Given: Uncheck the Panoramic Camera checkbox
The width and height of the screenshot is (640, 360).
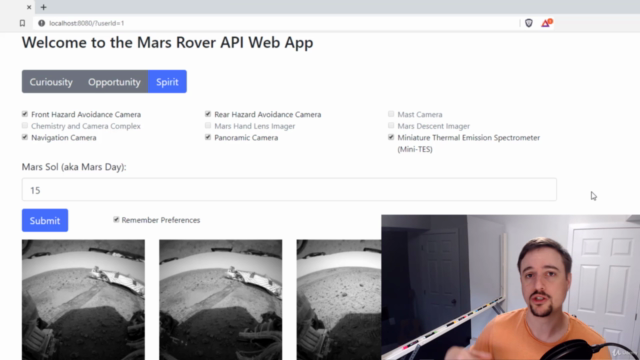Looking at the screenshot, I should coord(208,137).
